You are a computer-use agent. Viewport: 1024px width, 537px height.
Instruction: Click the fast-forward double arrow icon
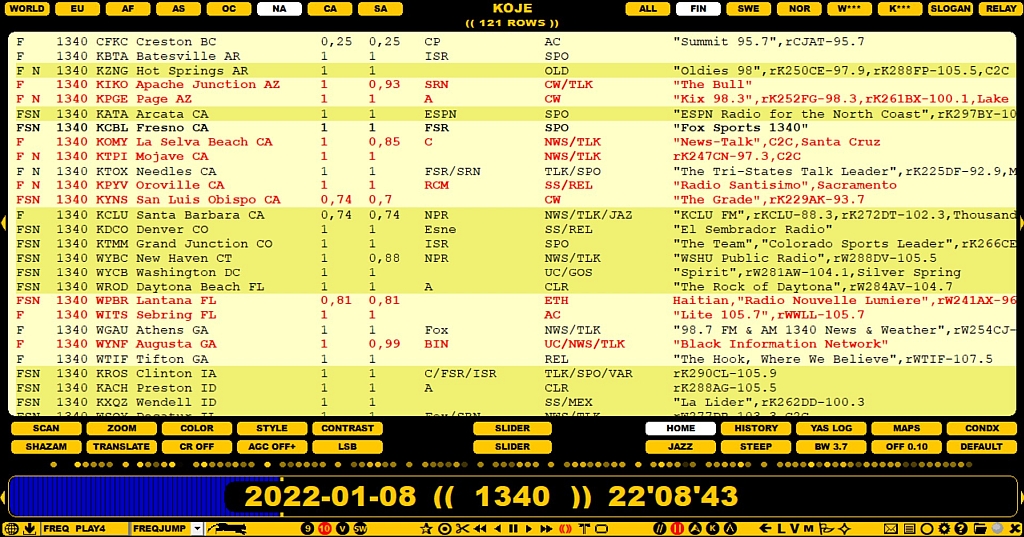[547, 528]
